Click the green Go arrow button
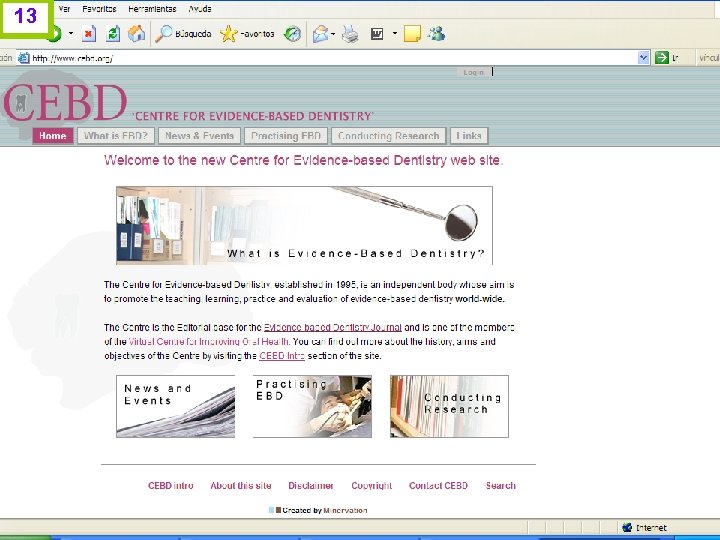Screen dimensions: 720x540 (662, 57)
